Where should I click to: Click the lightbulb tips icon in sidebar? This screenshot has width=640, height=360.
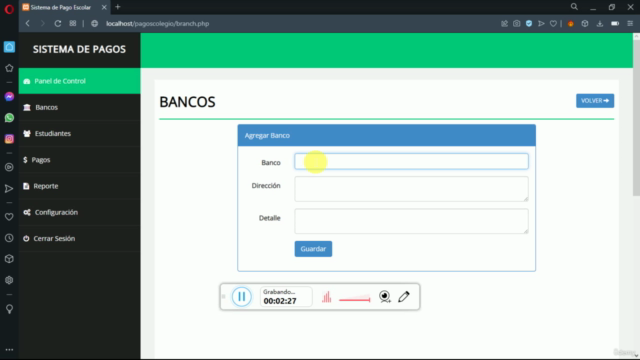(x=9, y=309)
